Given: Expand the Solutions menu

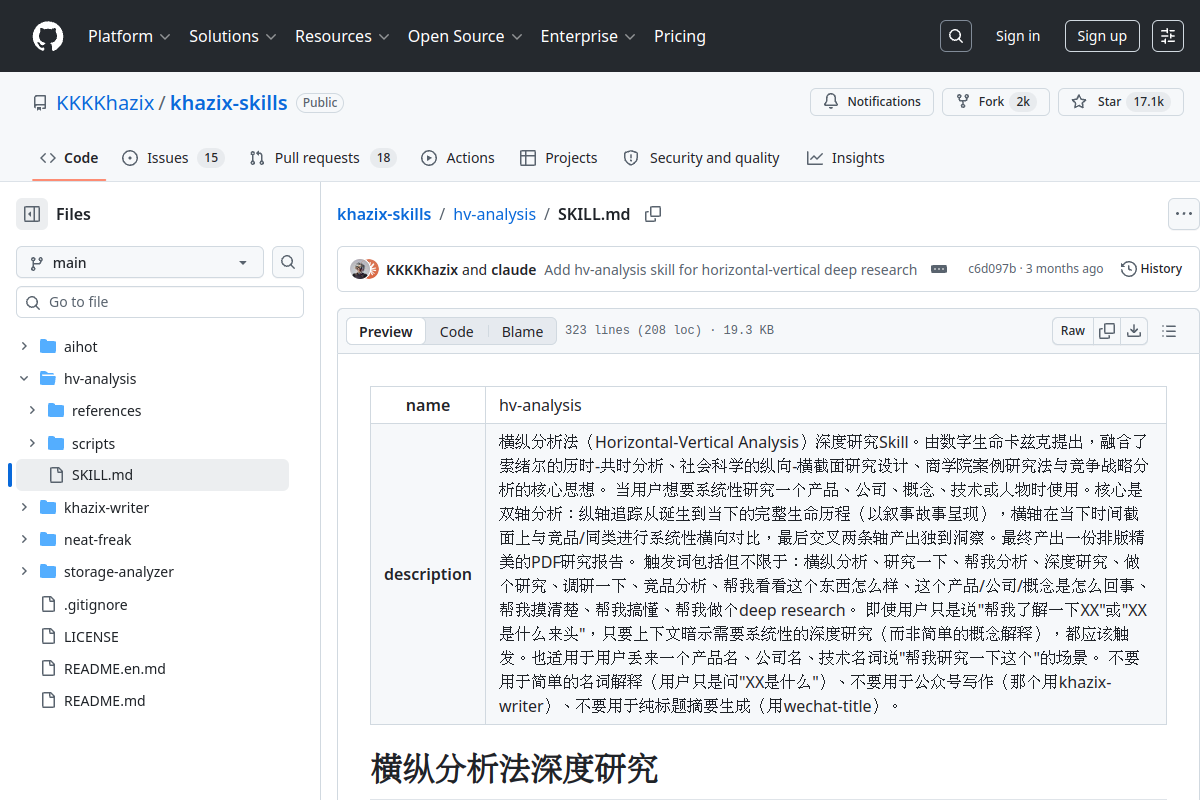Looking at the screenshot, I should point(232,36).
